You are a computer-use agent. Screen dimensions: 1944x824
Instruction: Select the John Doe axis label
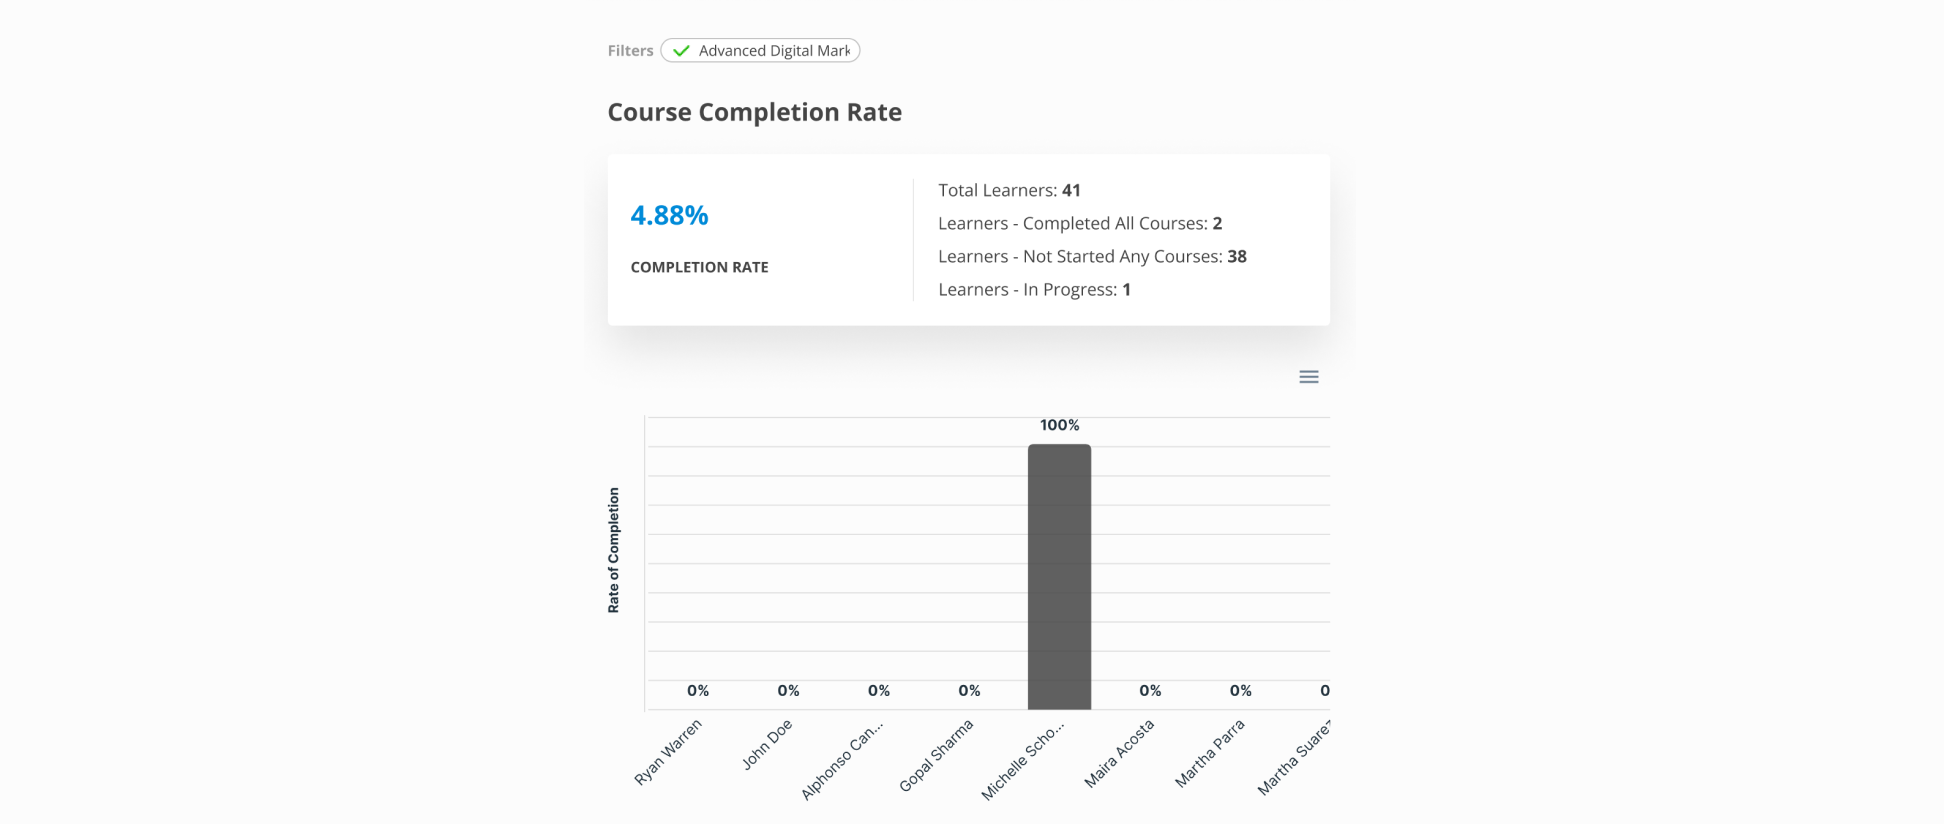(x=767, y=744)
